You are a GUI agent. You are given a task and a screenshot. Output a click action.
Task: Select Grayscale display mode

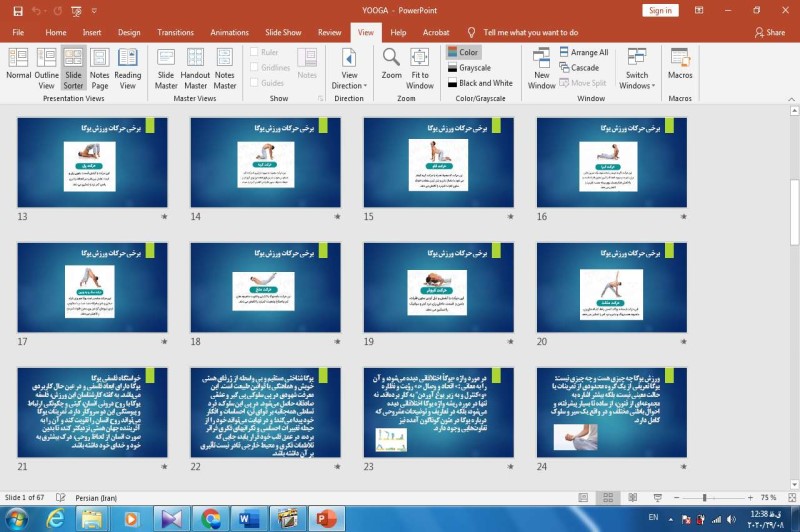tap(474, 68)
